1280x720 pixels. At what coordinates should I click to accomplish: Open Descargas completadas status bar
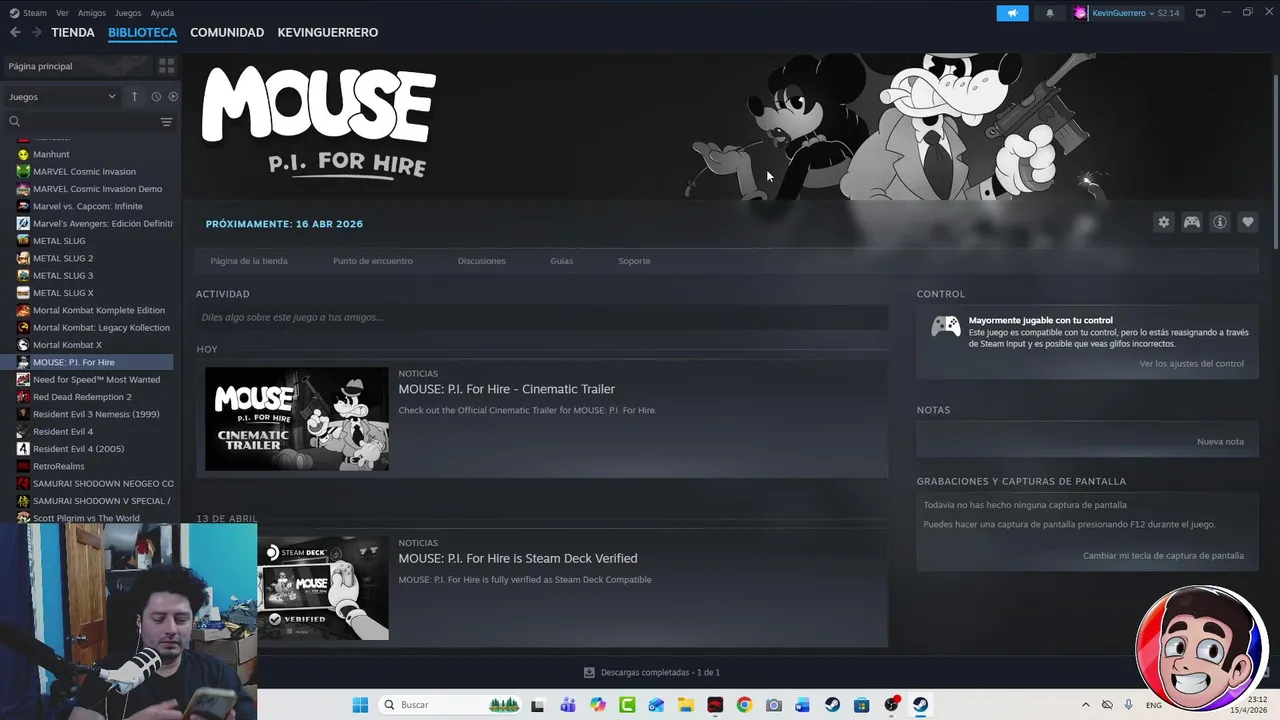652,673
